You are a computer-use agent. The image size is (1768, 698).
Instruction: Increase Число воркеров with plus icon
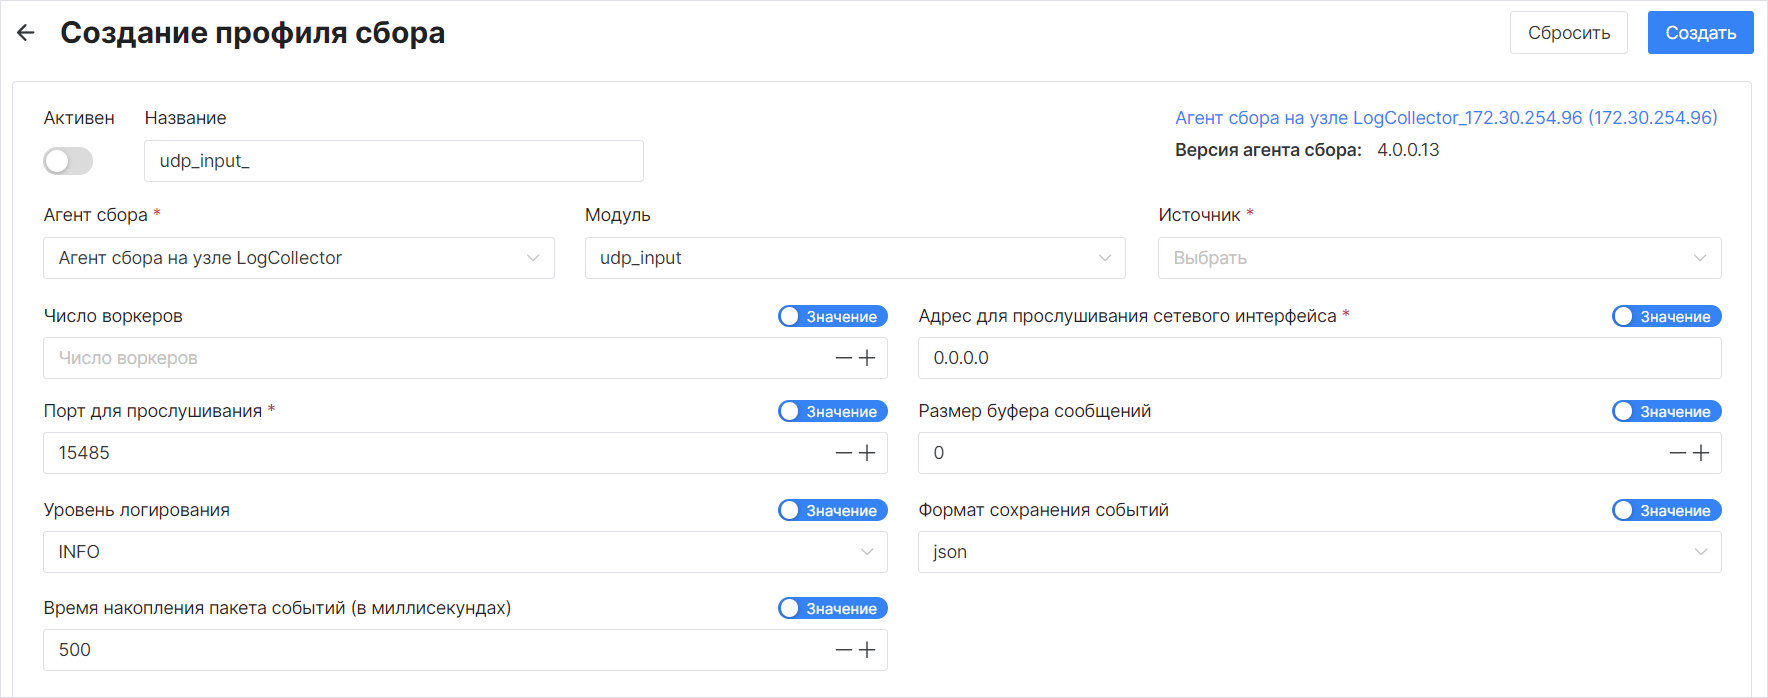click(x=867, y=358)
